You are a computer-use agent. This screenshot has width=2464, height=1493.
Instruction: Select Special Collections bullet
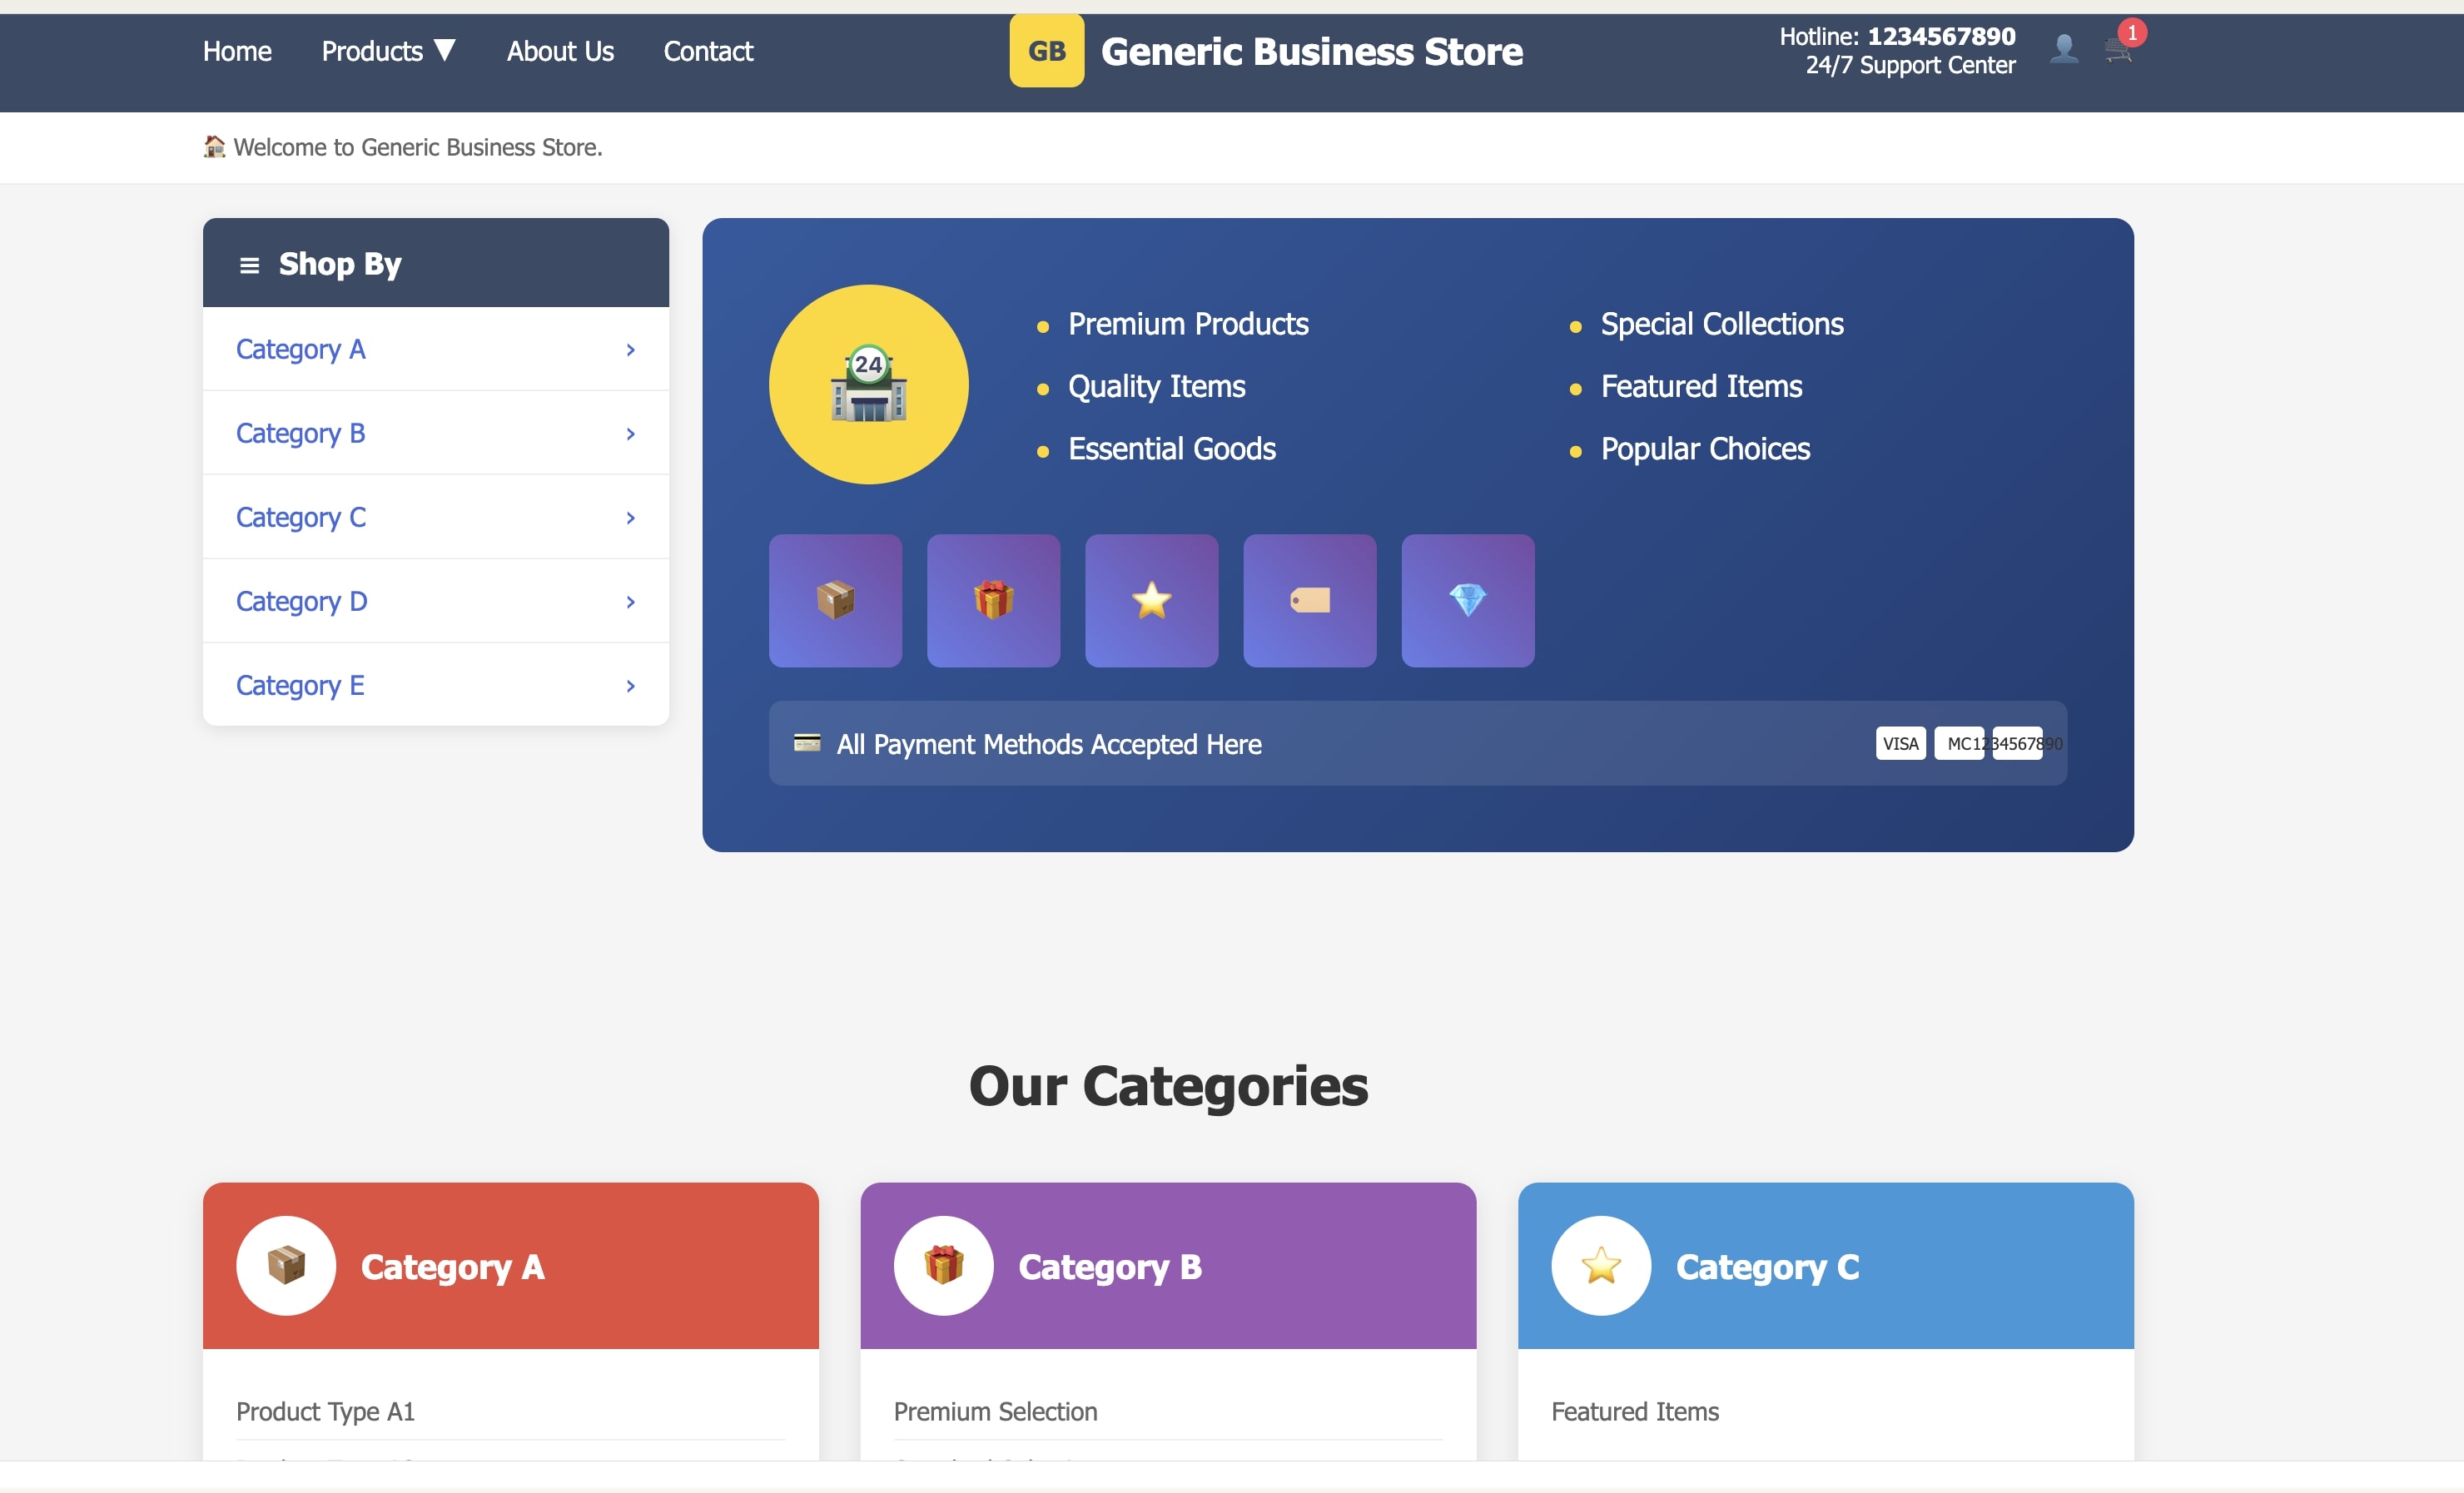[1722, 324]
